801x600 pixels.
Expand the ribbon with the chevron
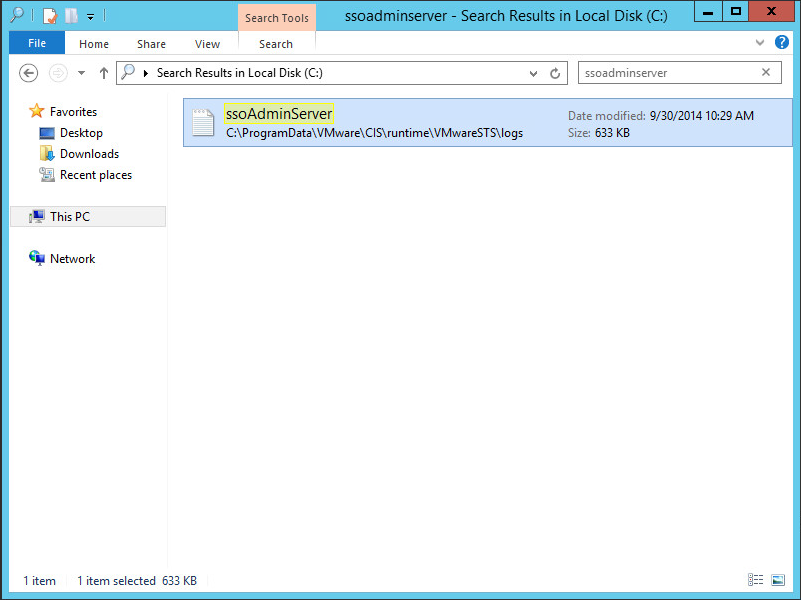pyautogui.click(x=760, y=42)
